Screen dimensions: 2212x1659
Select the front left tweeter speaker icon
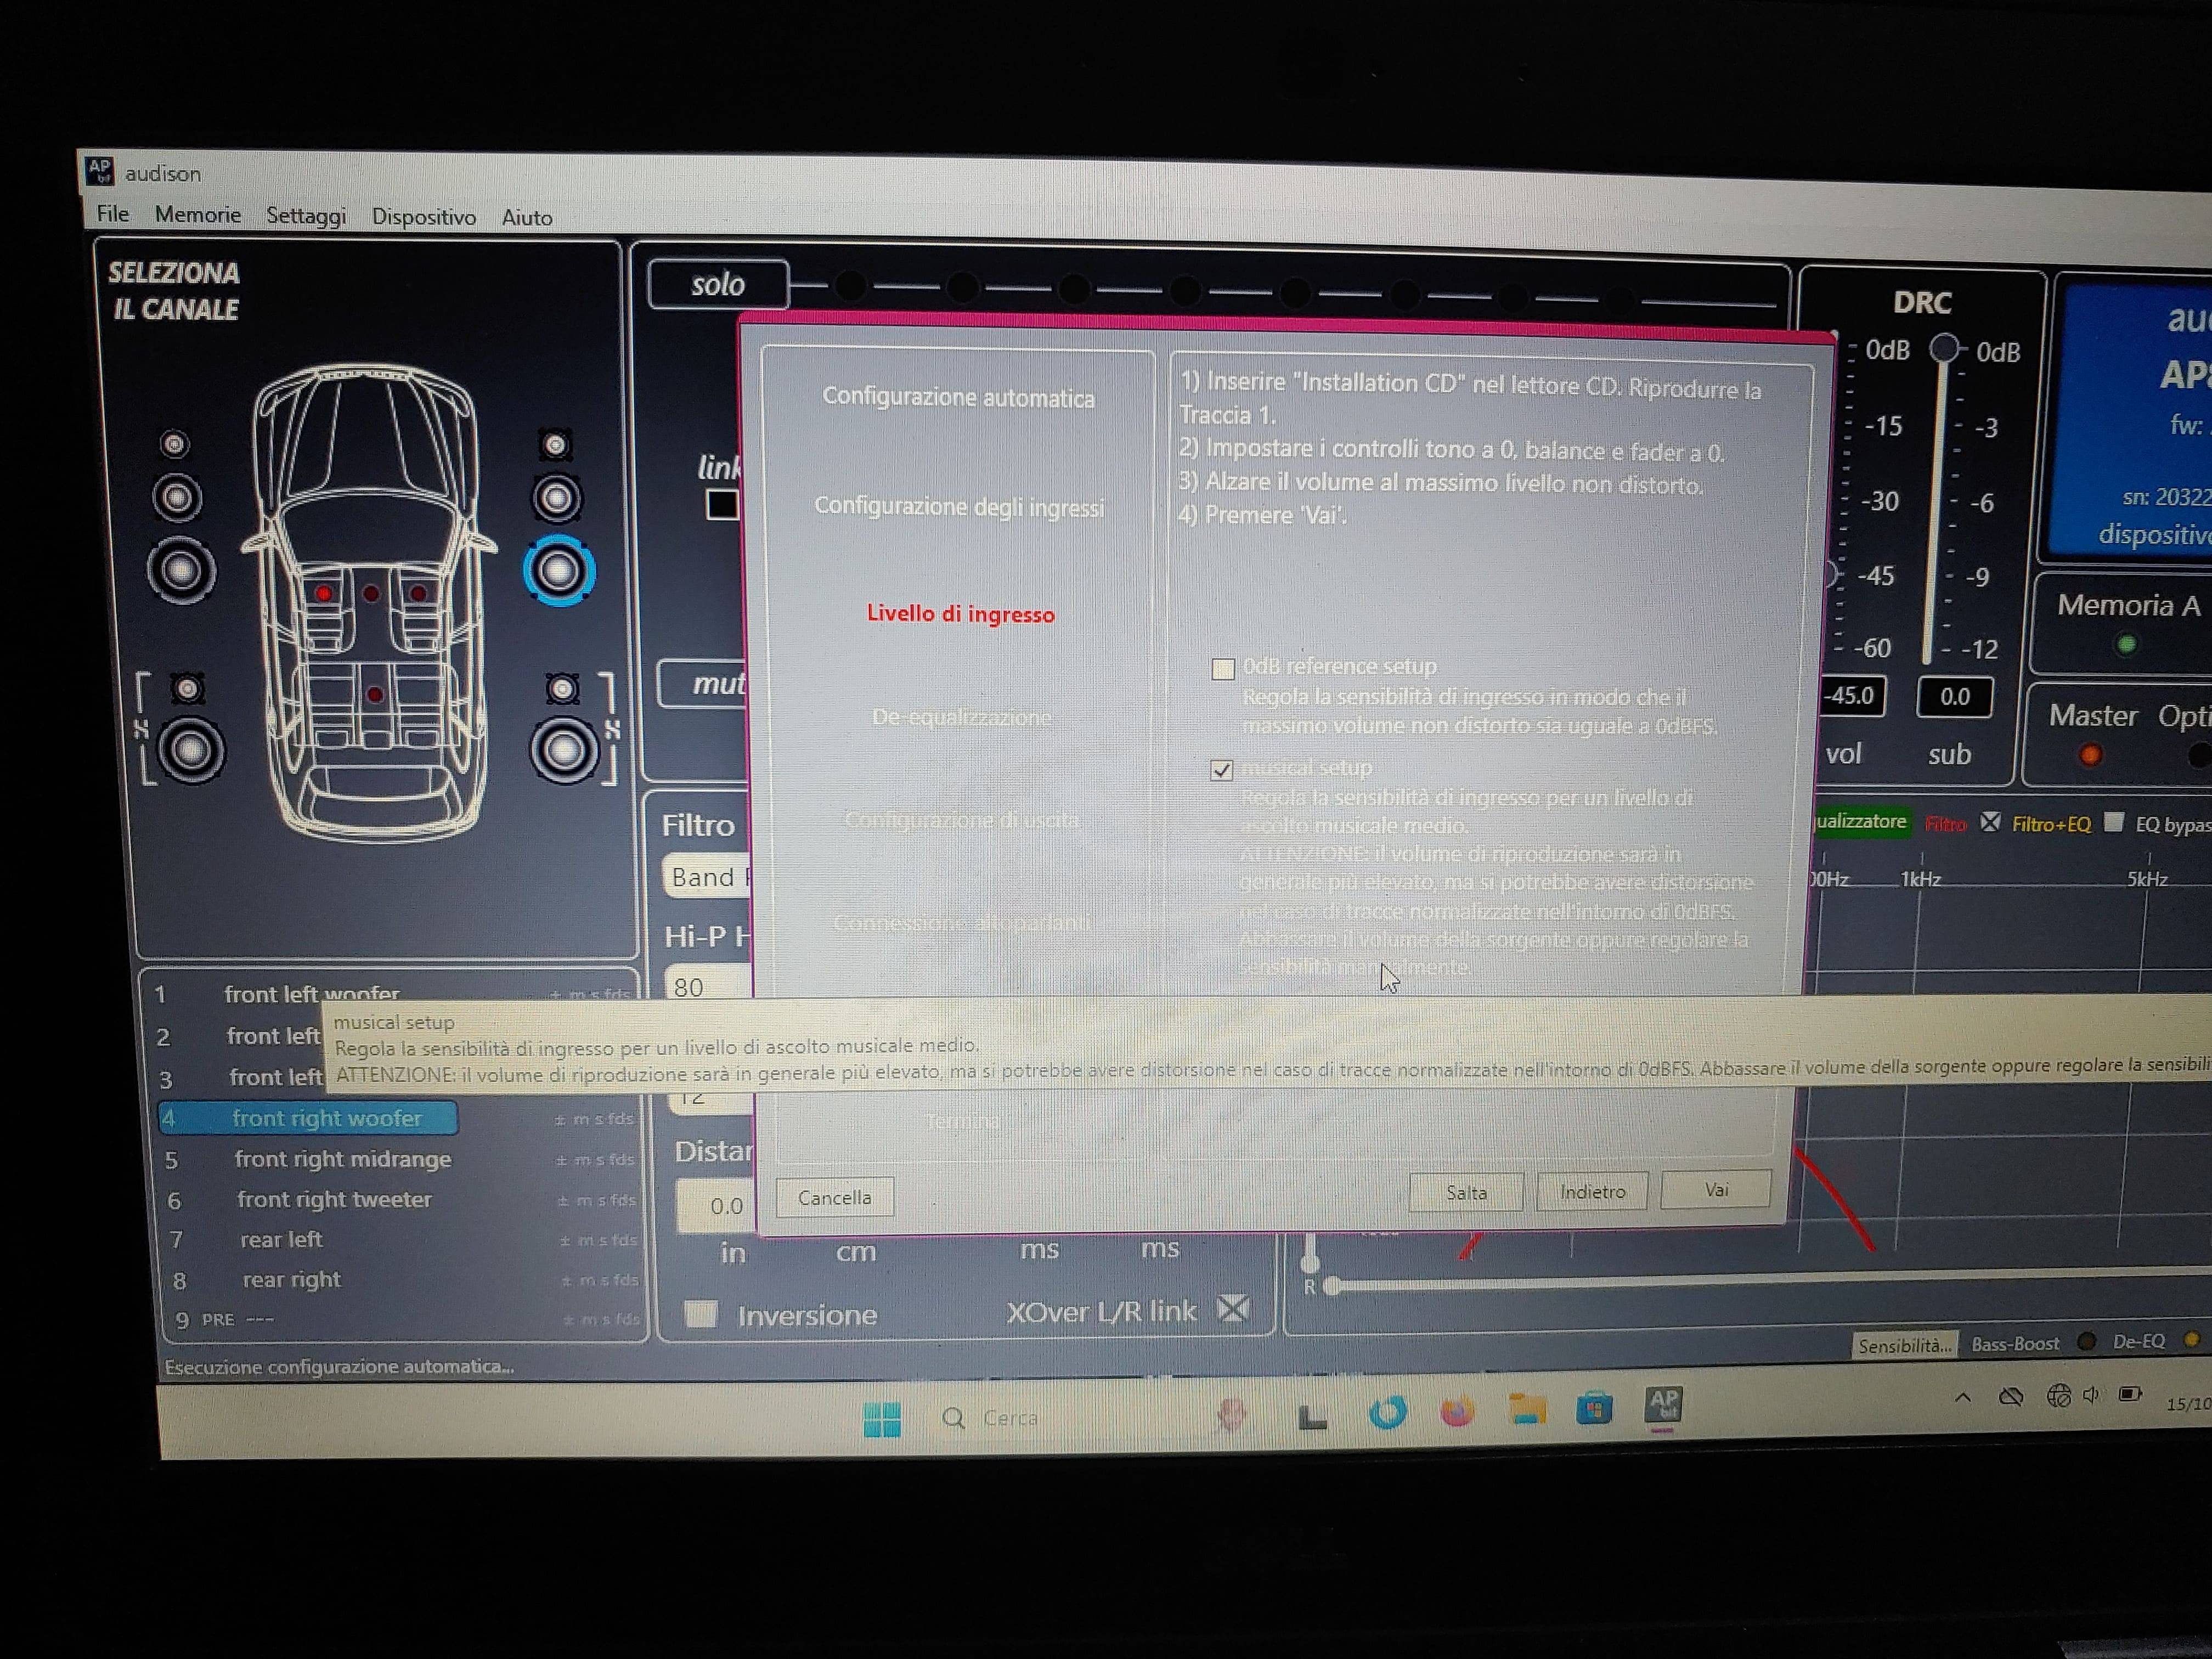(175, 443)
